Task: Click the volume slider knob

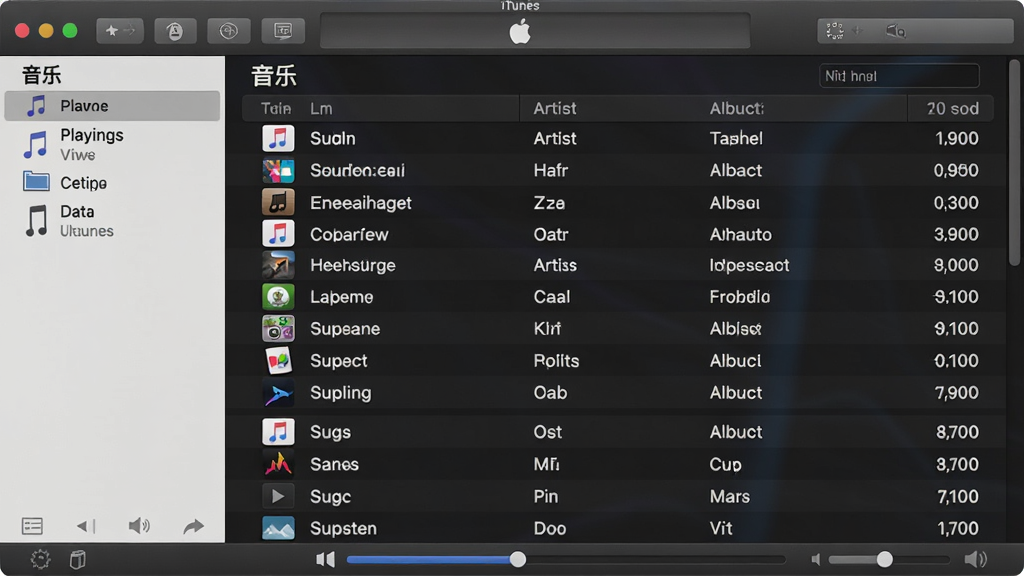Action: [x=884, y=559]
